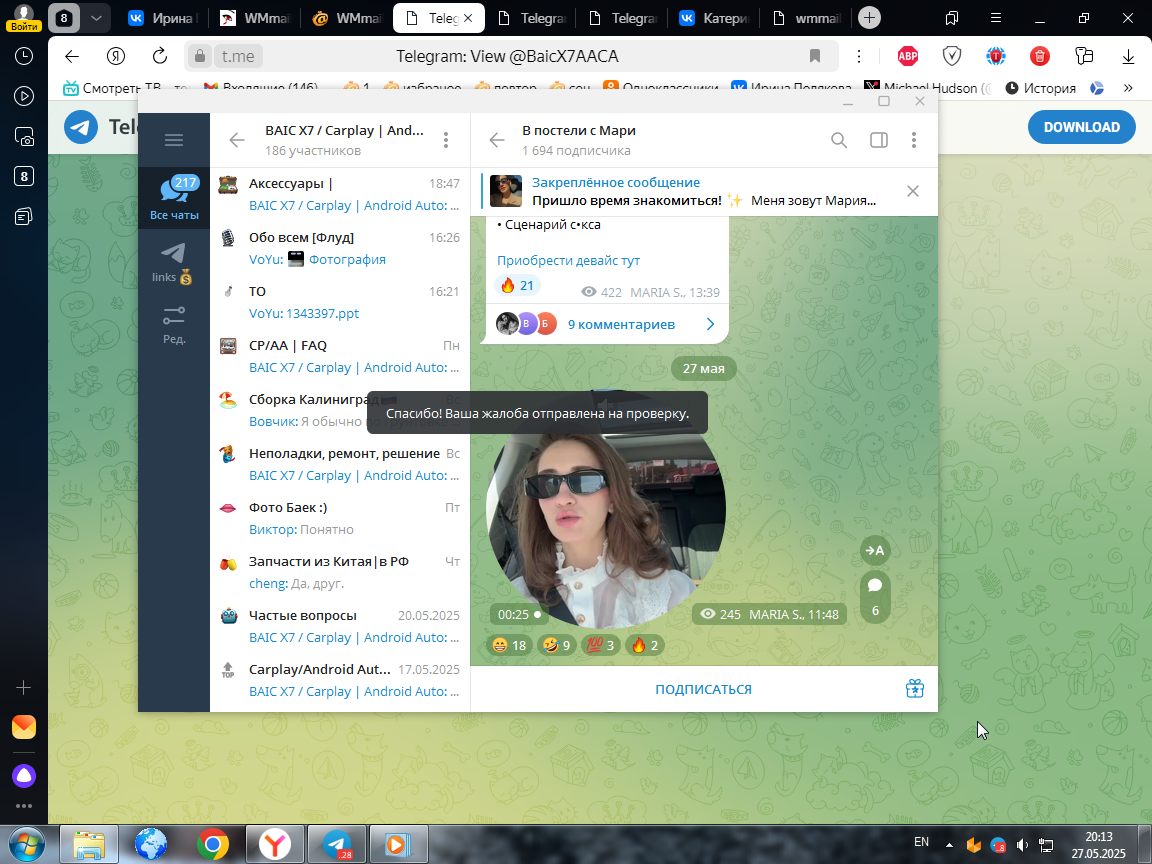Toggle the right sidebar panel icon
1152x864 pixels.
pyautogui.click(x=879, y=140)
